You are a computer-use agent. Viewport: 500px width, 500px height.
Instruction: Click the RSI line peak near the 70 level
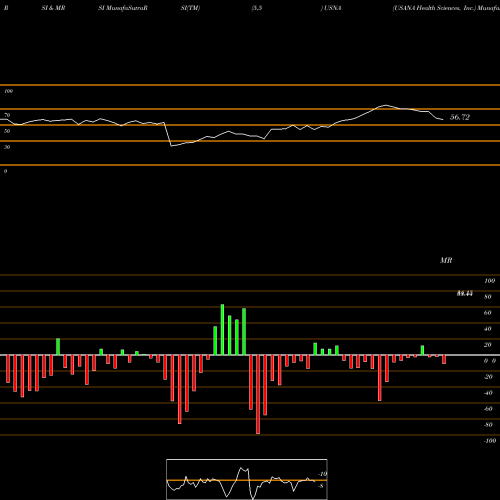385,105
